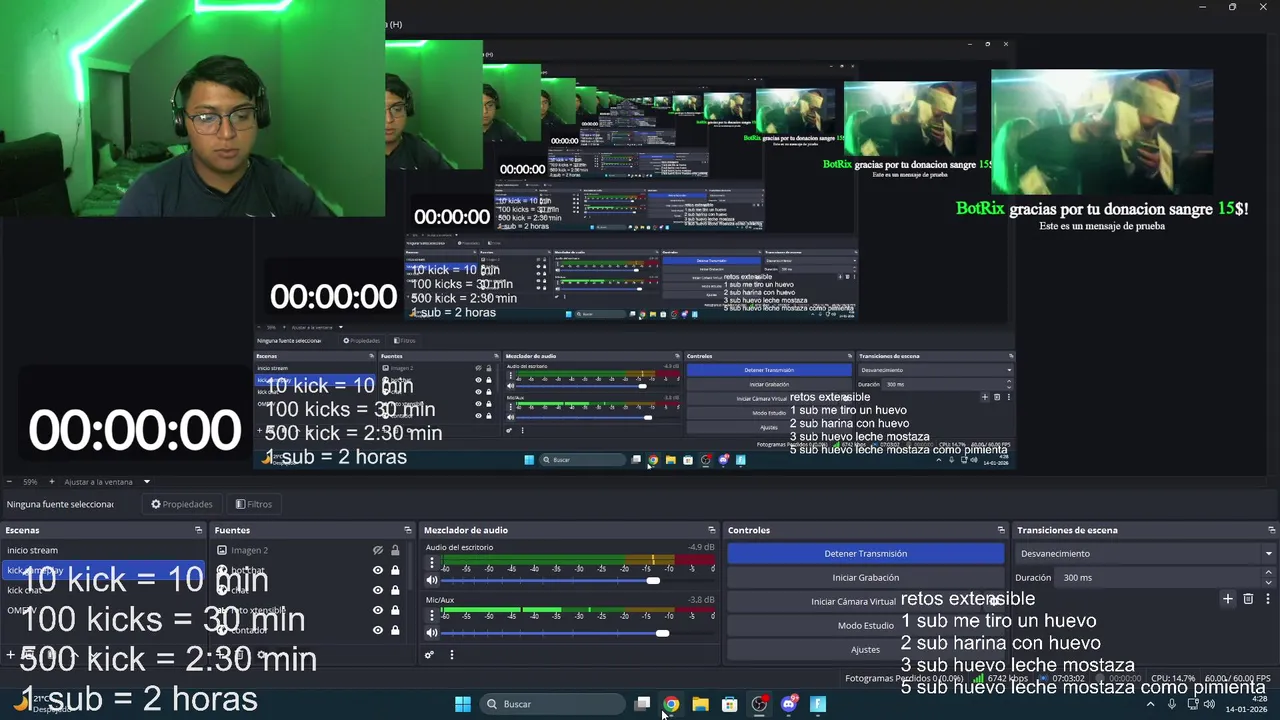Undock the Transiciones de escena panel

(1271, 530)
